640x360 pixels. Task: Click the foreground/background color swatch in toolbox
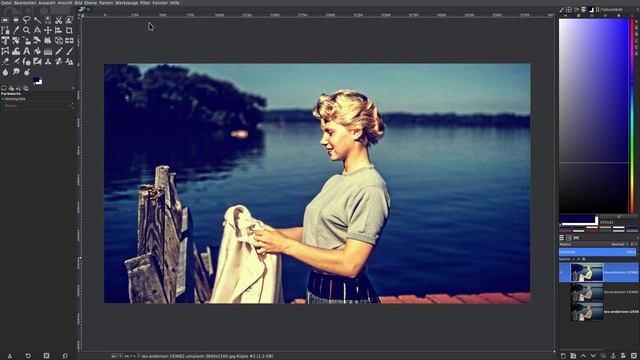(x=38, y=81)
